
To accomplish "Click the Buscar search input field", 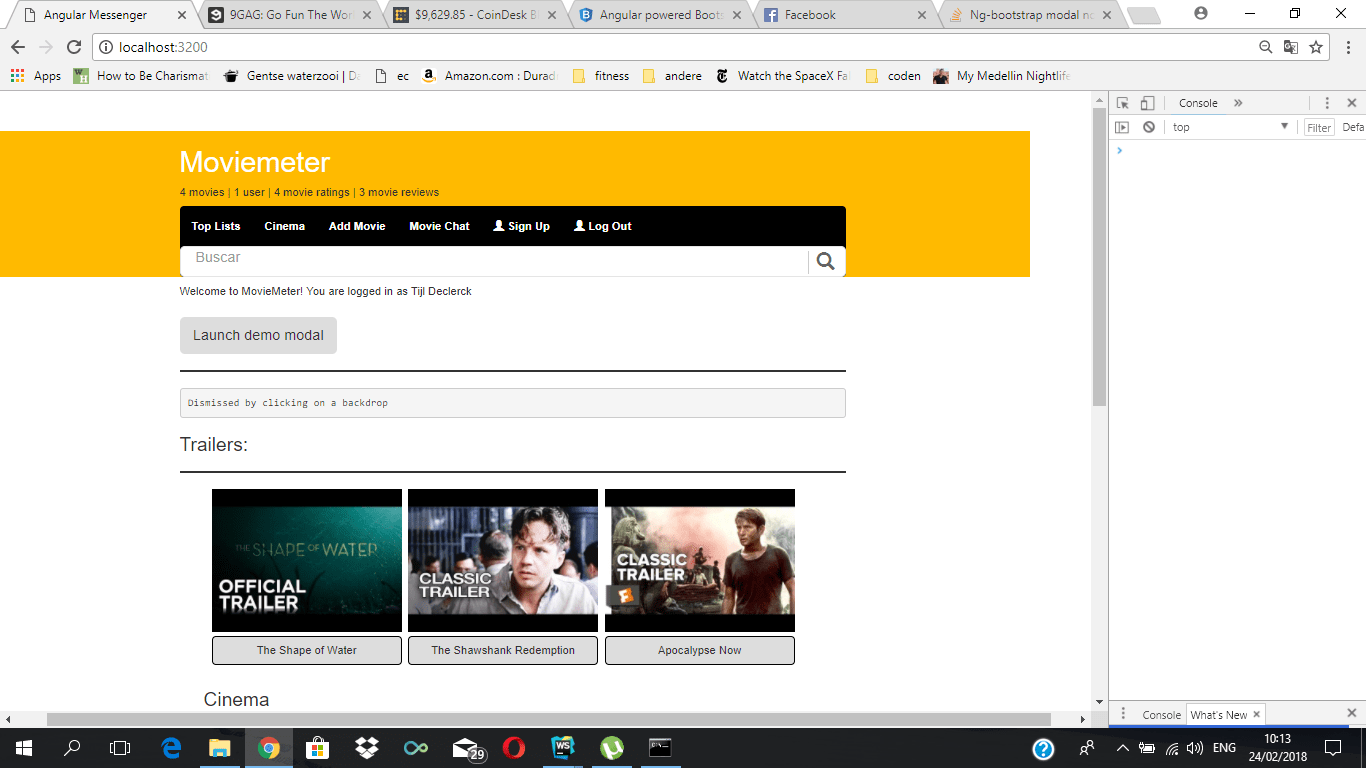I will coord(494,261).
